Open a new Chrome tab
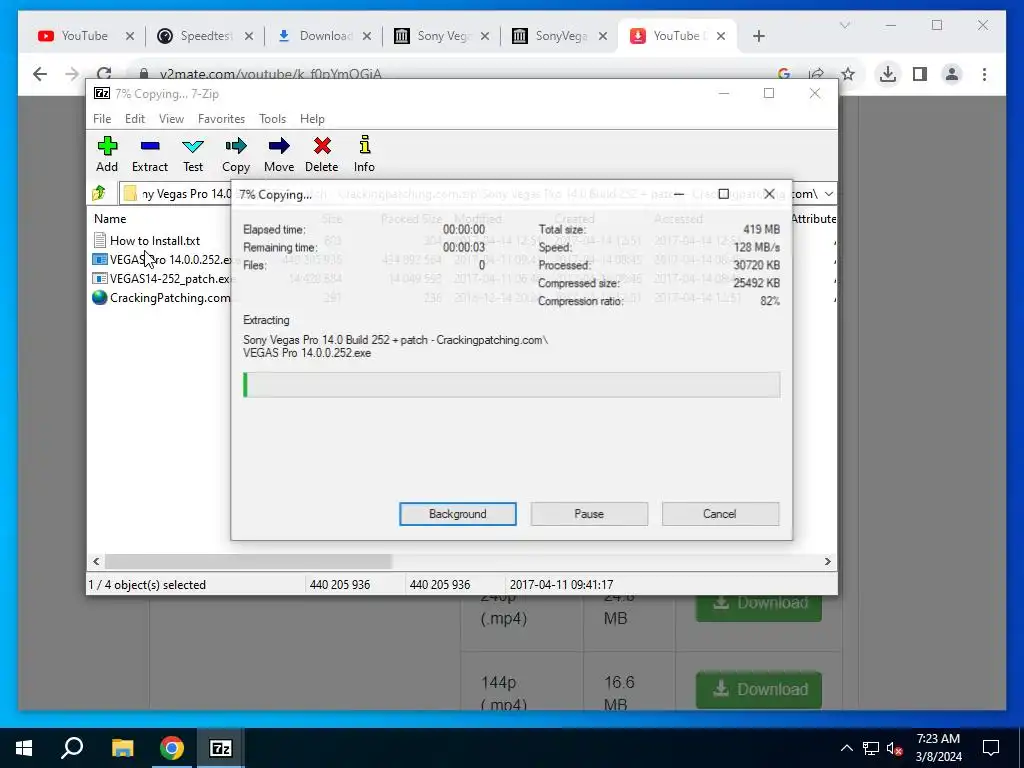The image size is (1024, 768). tap(759, 36)
